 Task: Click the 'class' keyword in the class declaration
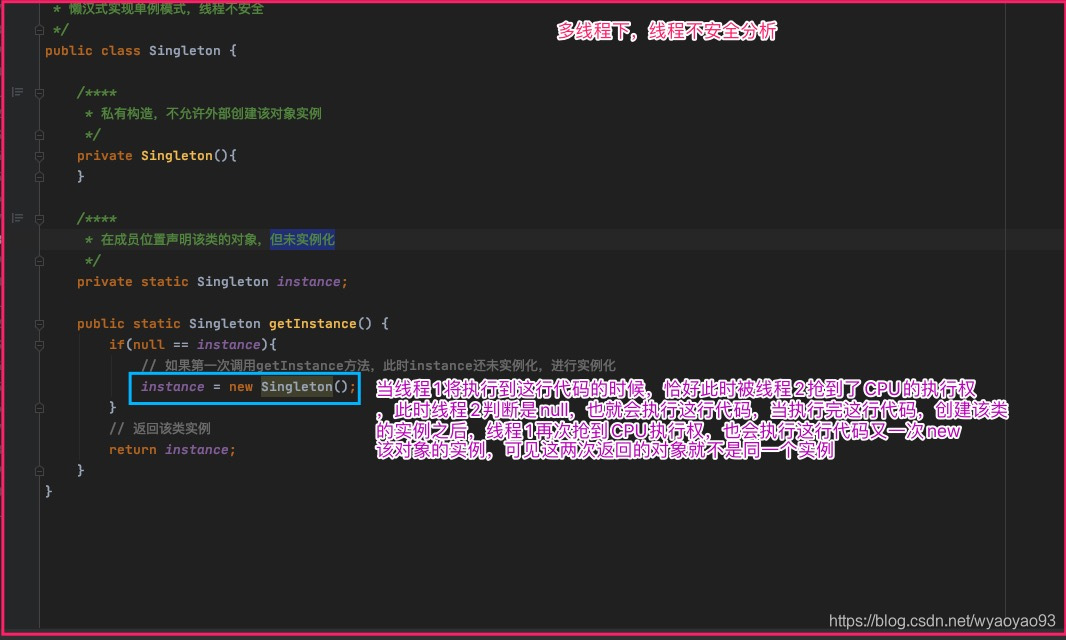coord(121,50)
